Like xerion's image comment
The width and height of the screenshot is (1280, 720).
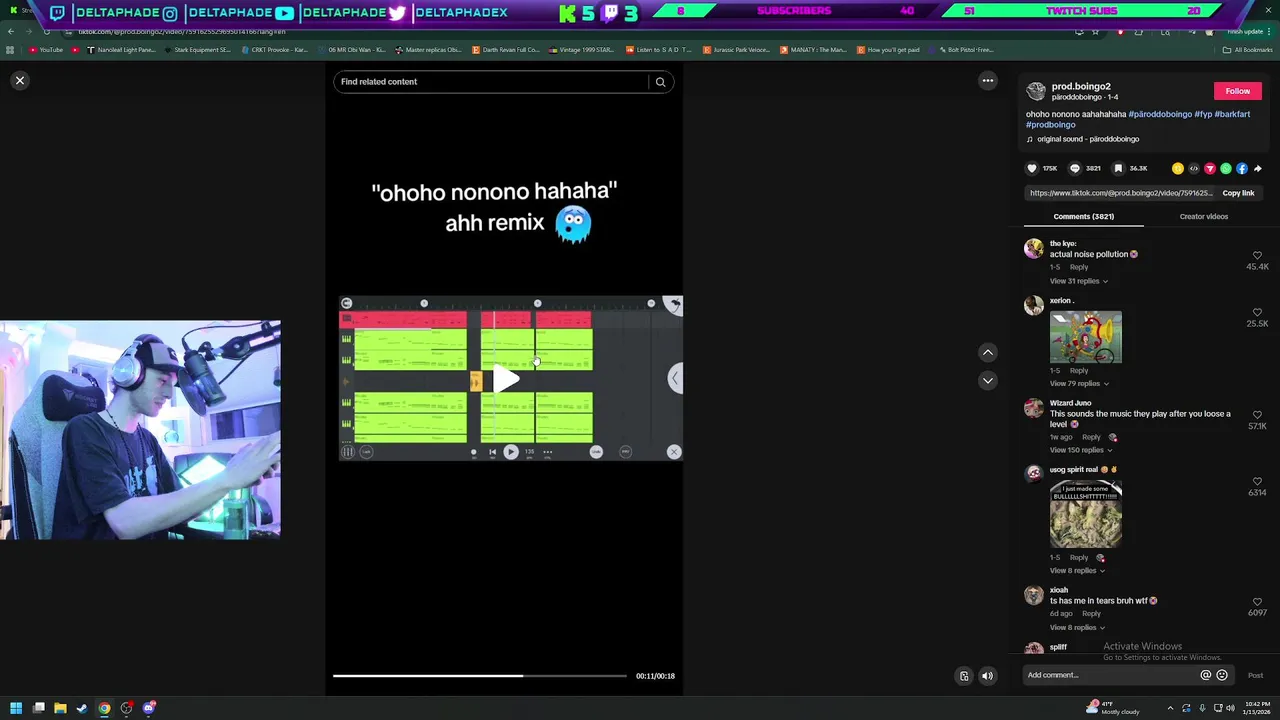(1257, 313)
